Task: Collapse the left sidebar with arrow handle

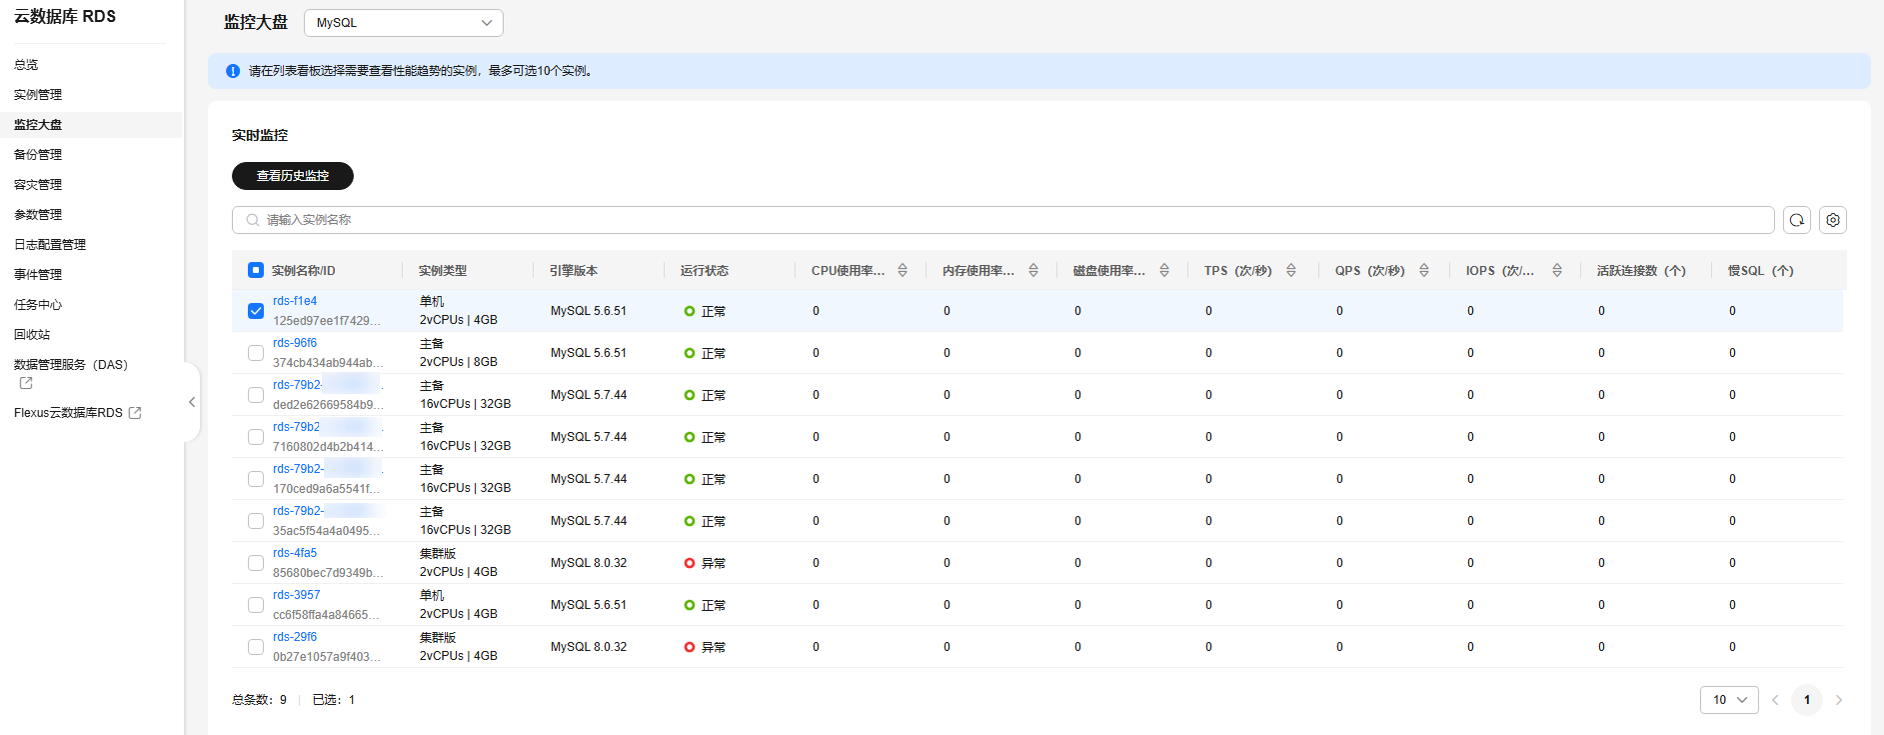Action: click(x=192, y=402)
